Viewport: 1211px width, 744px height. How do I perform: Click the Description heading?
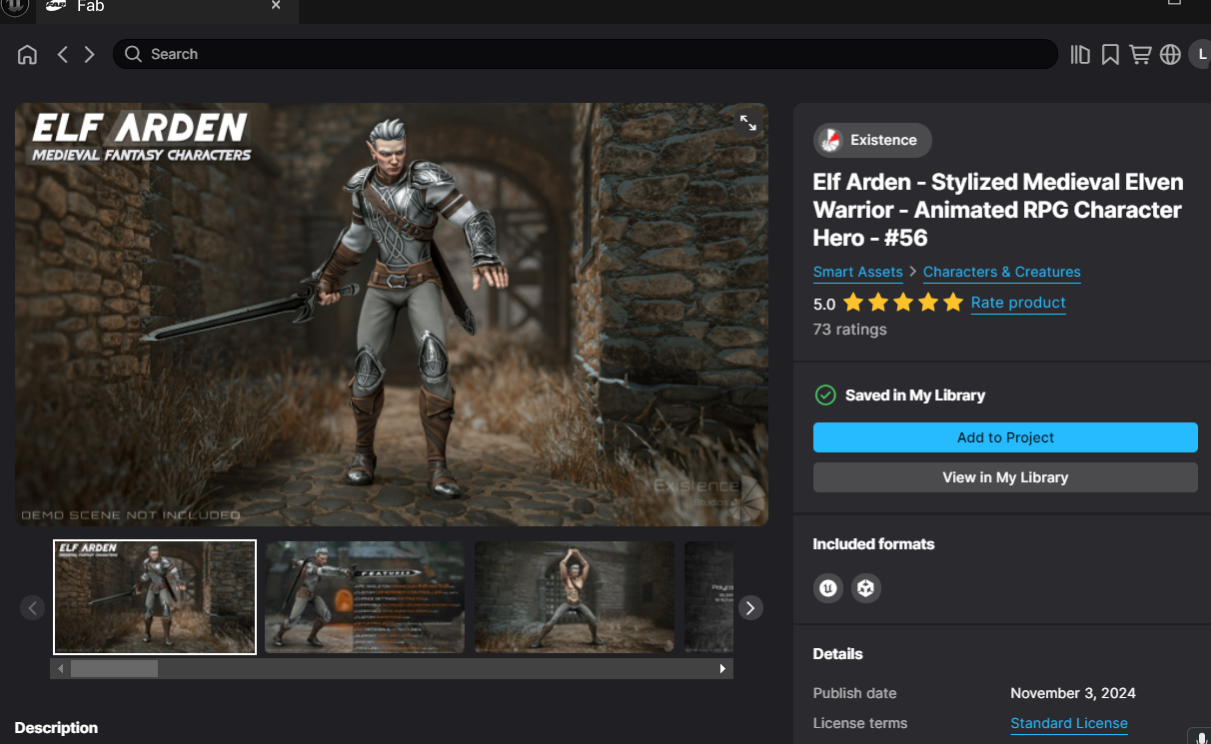56,728
